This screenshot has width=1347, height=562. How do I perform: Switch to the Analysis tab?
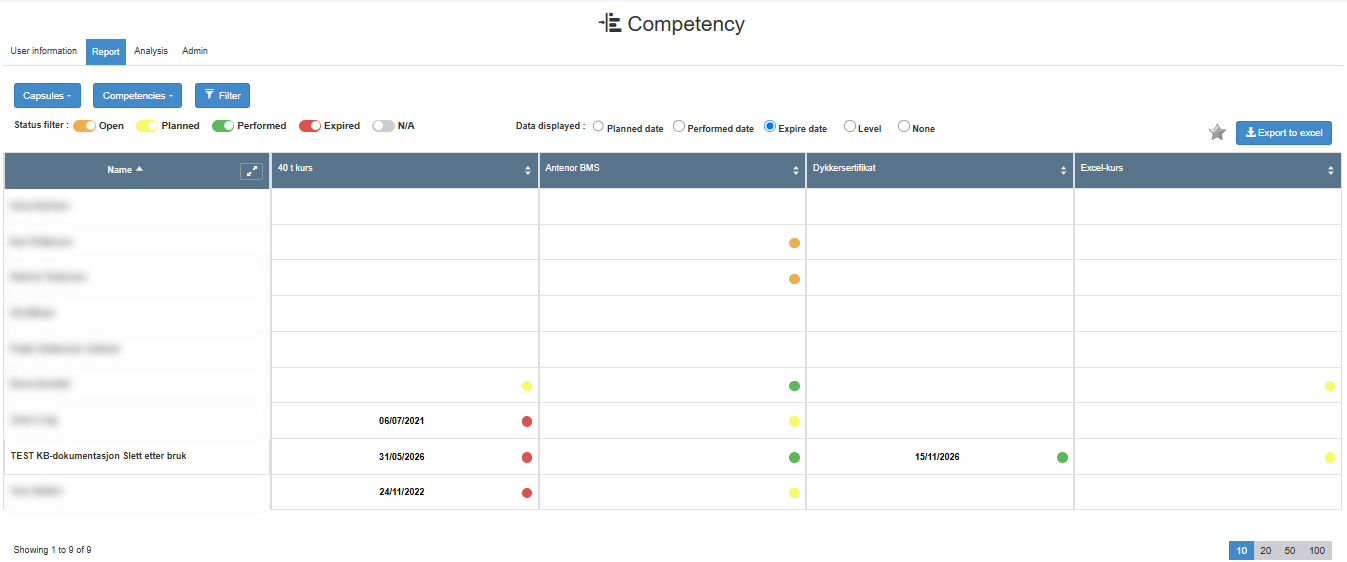click(151, 51)
